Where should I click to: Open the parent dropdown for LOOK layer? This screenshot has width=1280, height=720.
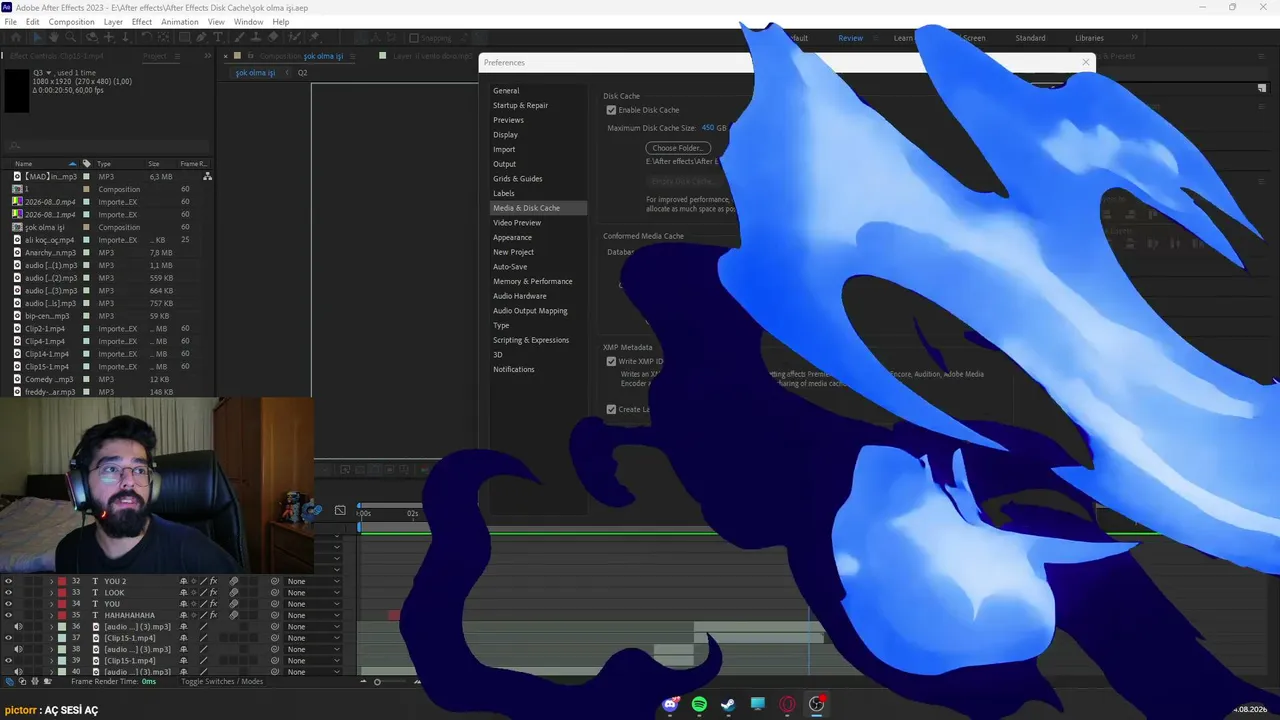pyautogui.click(x=313, y=593)
